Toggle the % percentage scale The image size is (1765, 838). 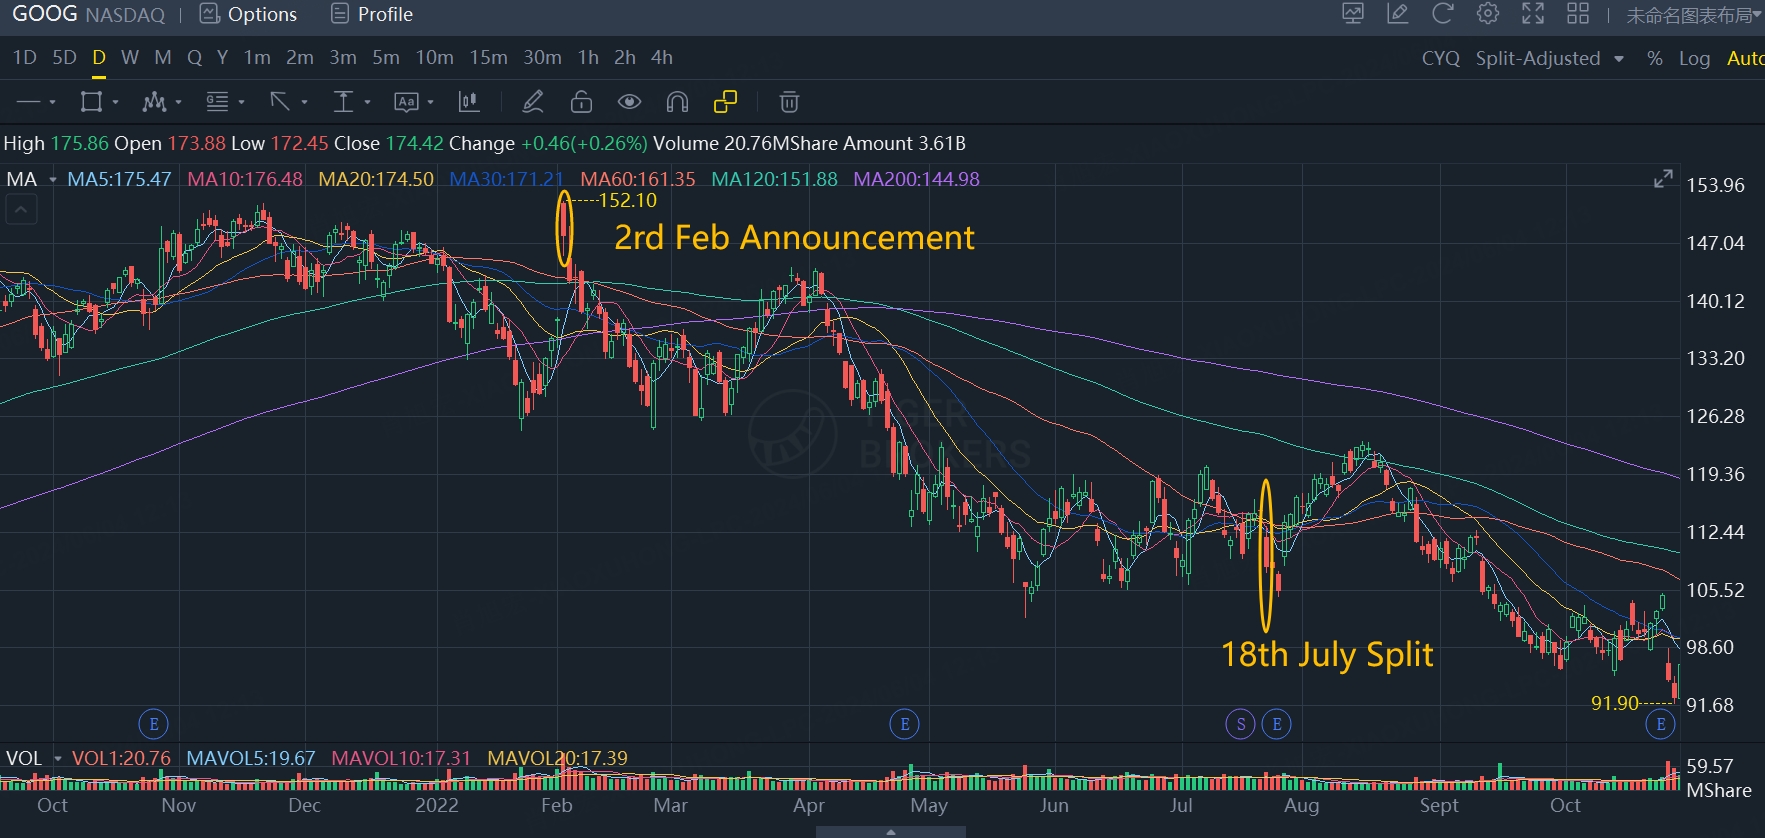click(1655, 59)
